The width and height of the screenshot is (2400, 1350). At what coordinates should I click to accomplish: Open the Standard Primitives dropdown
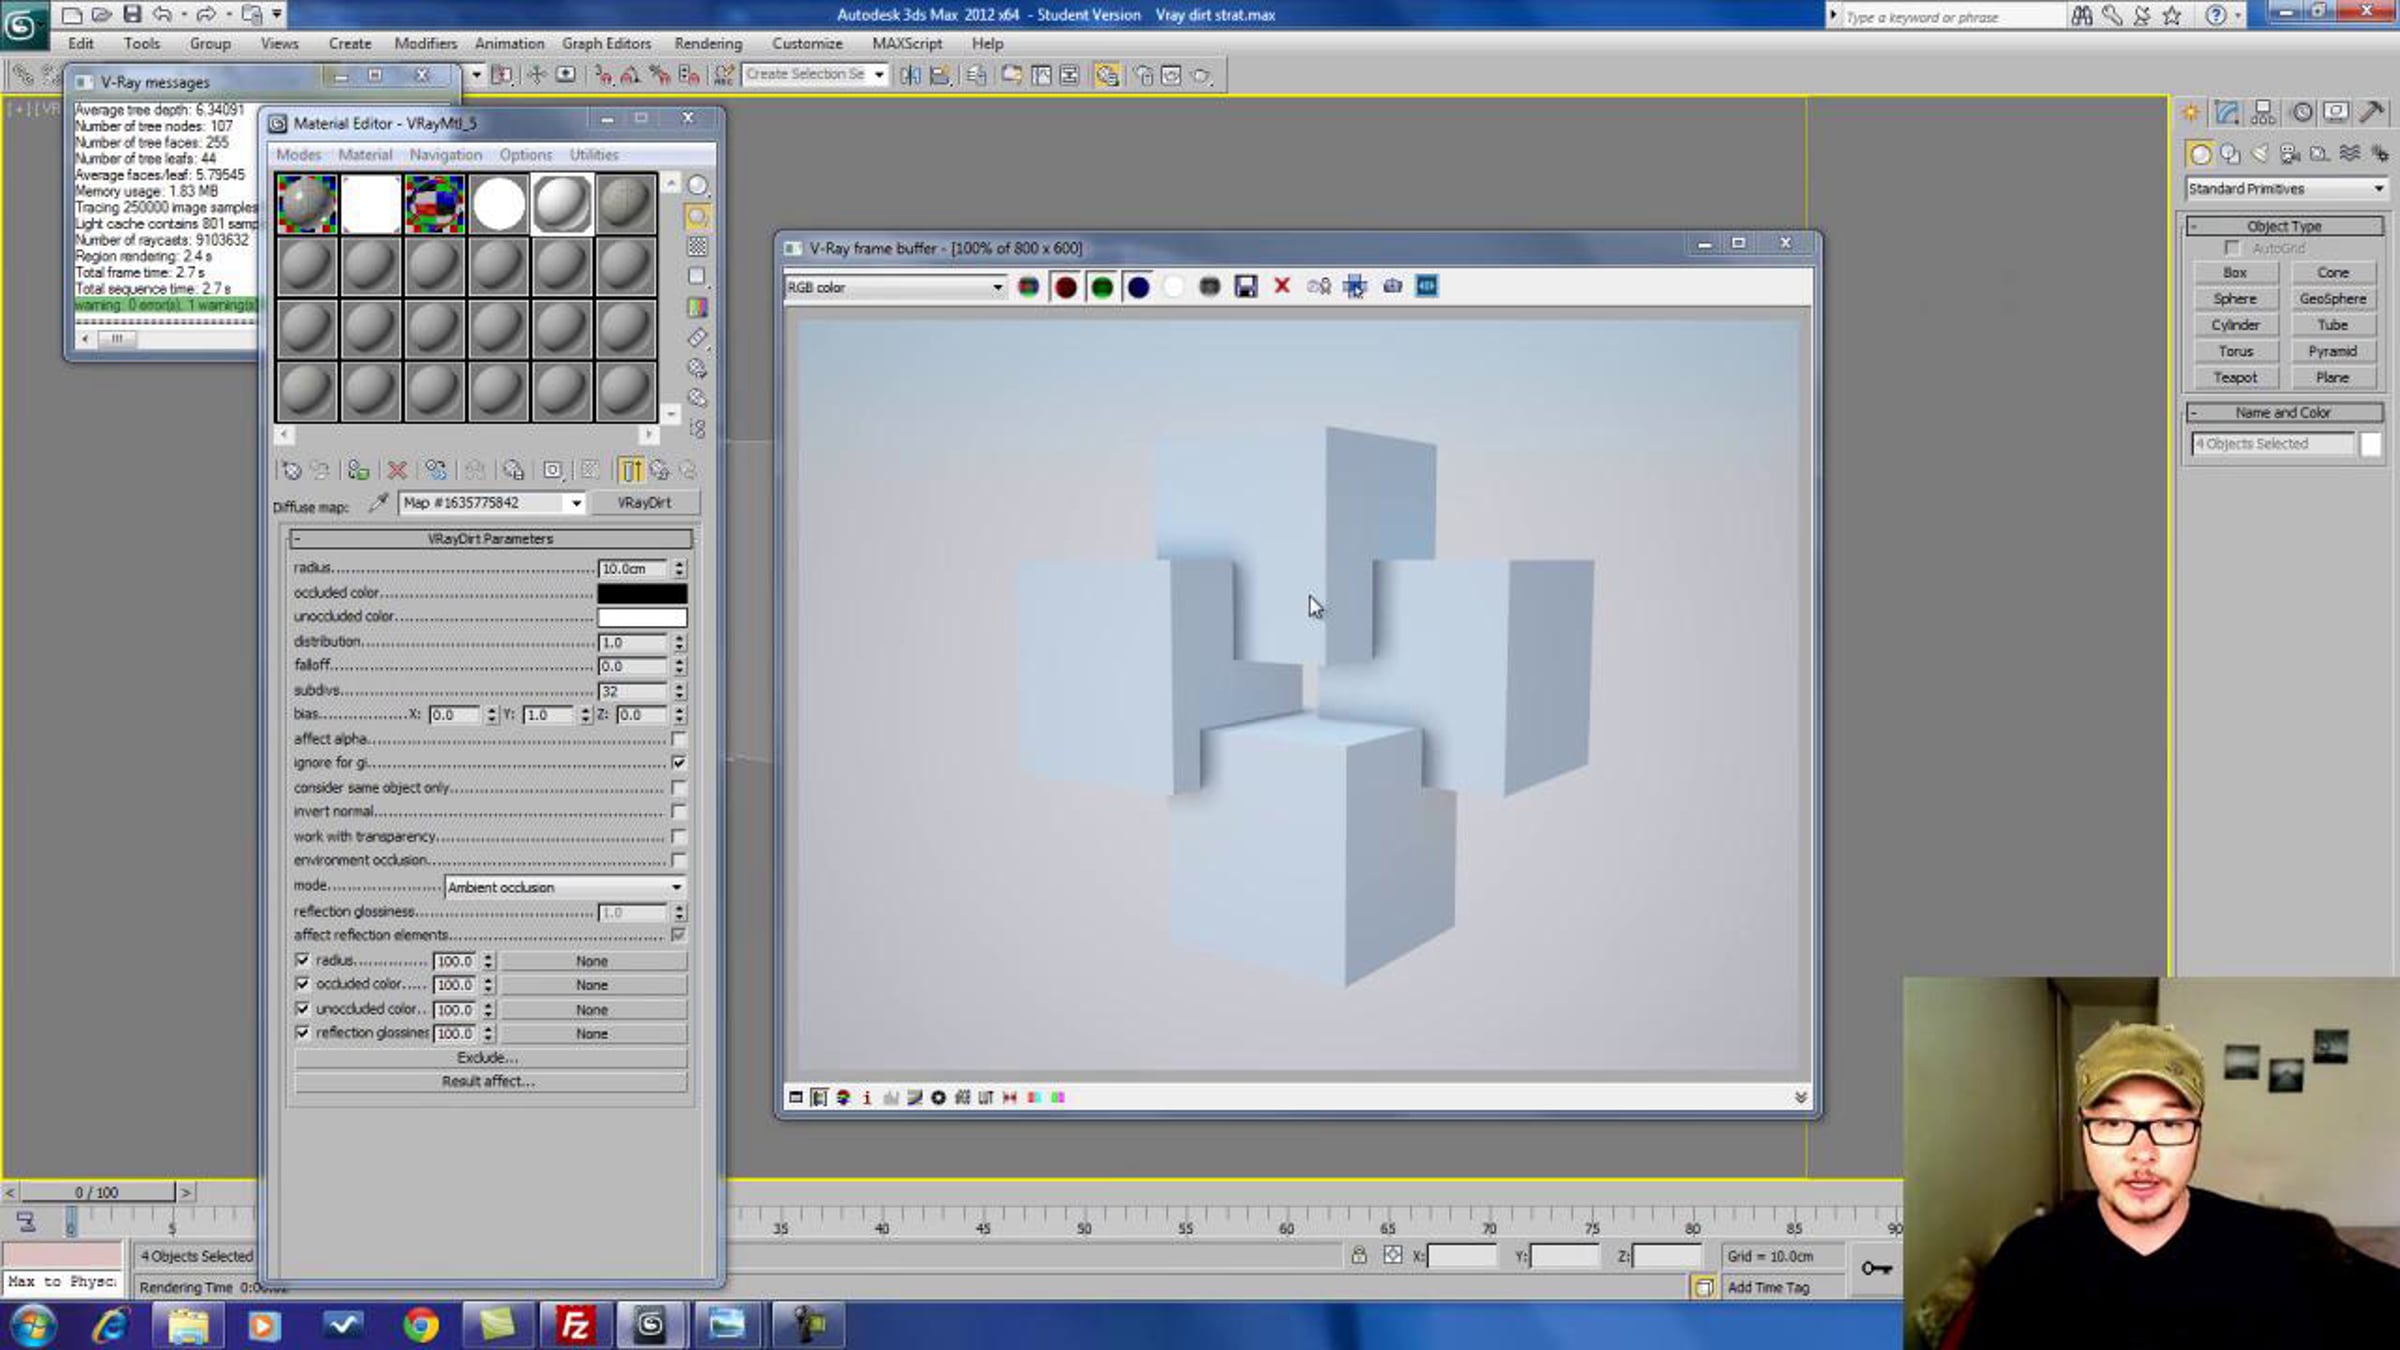2285,189
